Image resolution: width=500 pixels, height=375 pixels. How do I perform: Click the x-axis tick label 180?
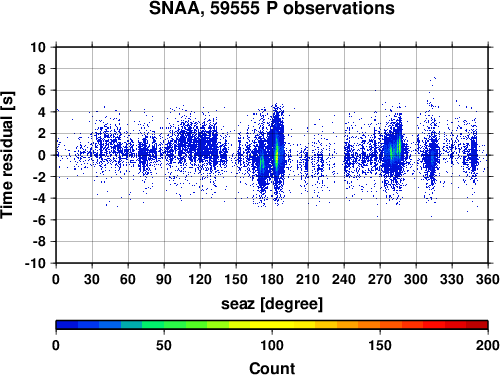click(272, 279)
